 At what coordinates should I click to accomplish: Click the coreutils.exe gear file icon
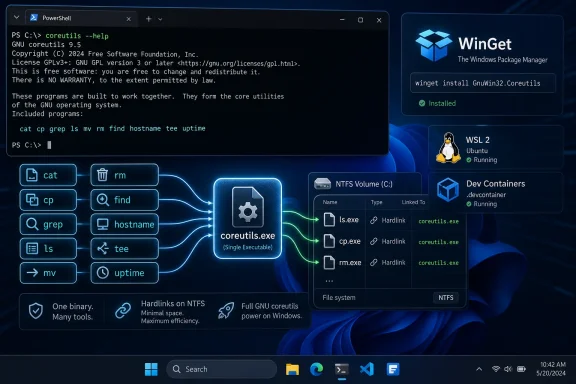click(x=248, y=207)
